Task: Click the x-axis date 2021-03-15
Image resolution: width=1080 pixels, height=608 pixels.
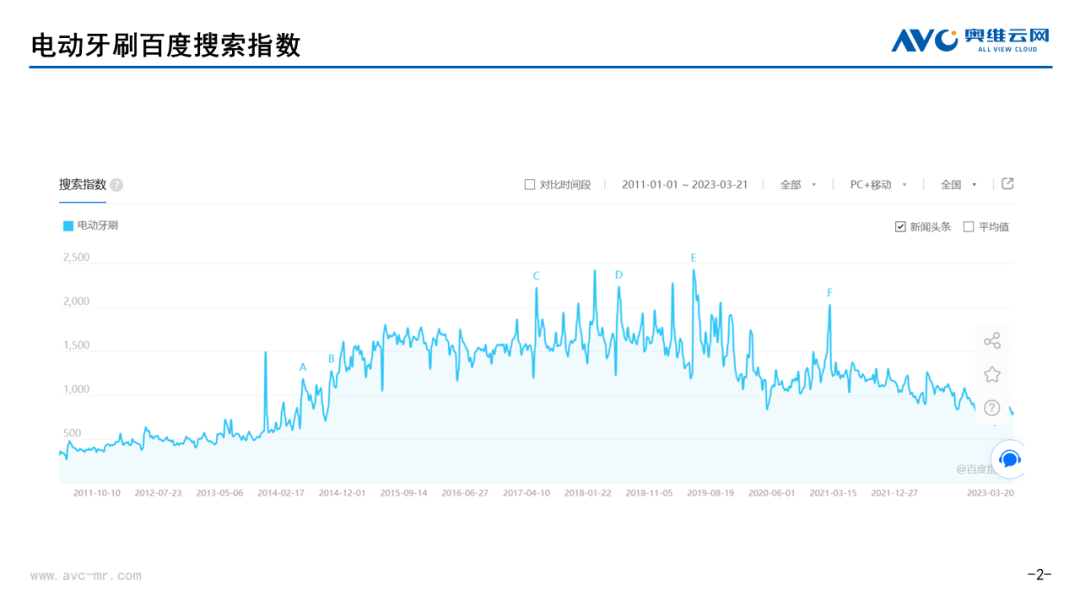Action: tap(833, 493)
